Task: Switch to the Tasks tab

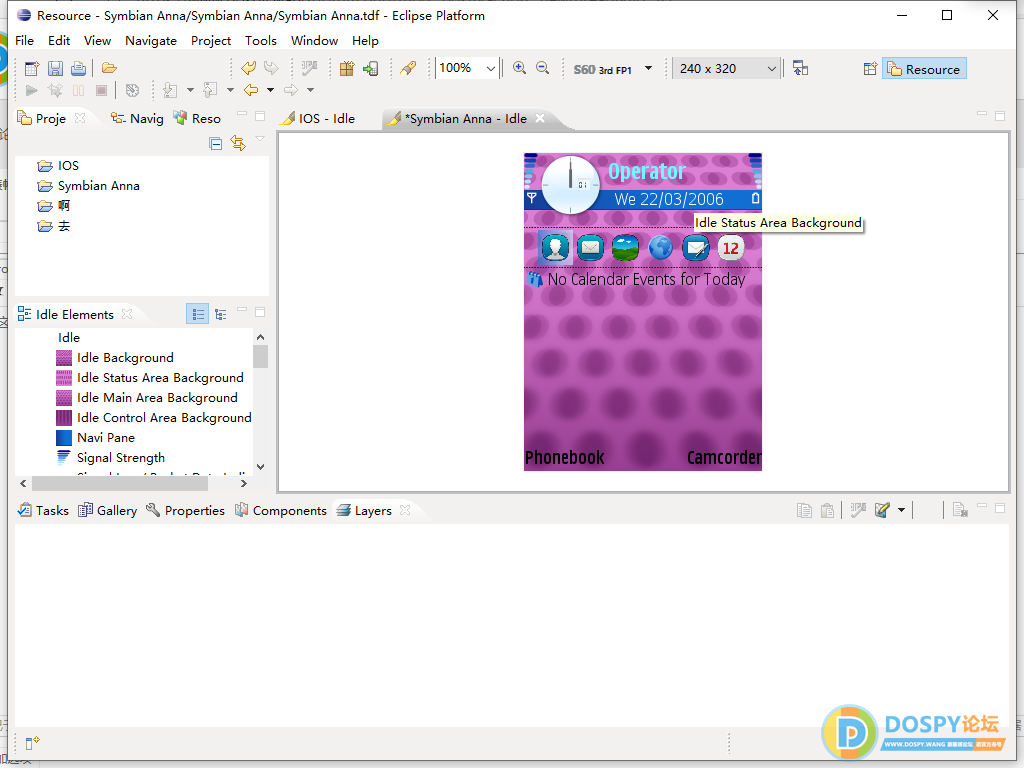Action: 43,510
